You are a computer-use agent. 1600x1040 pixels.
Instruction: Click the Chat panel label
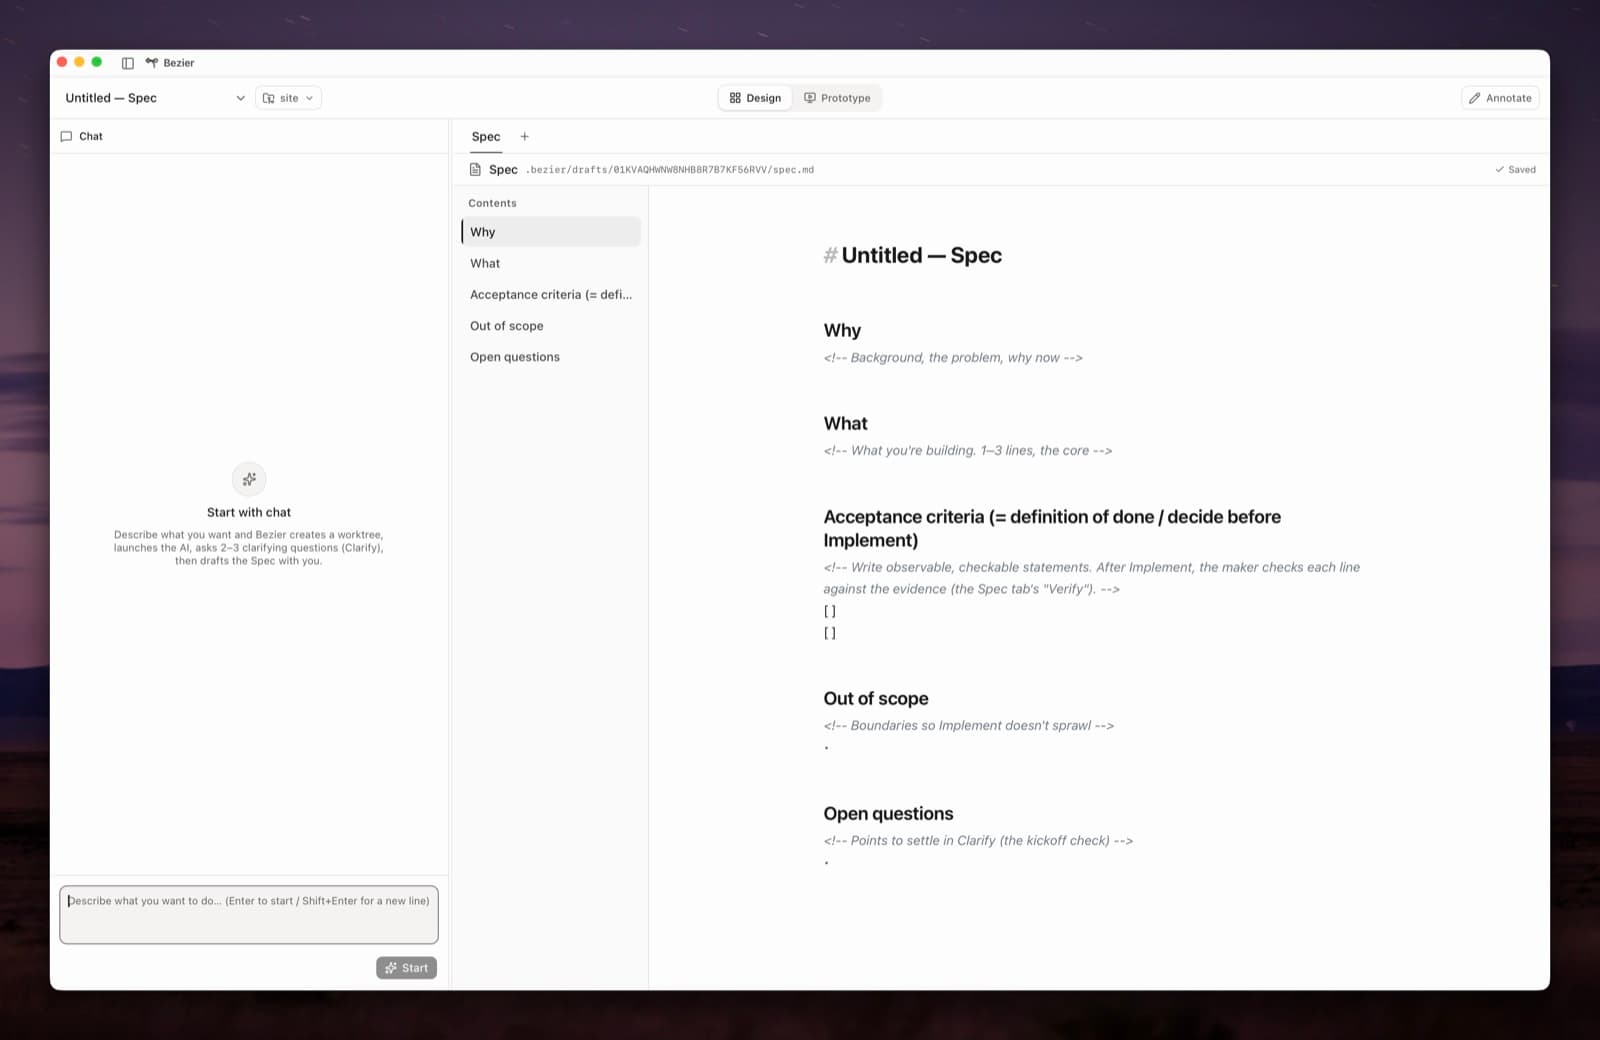coord(91,136)
